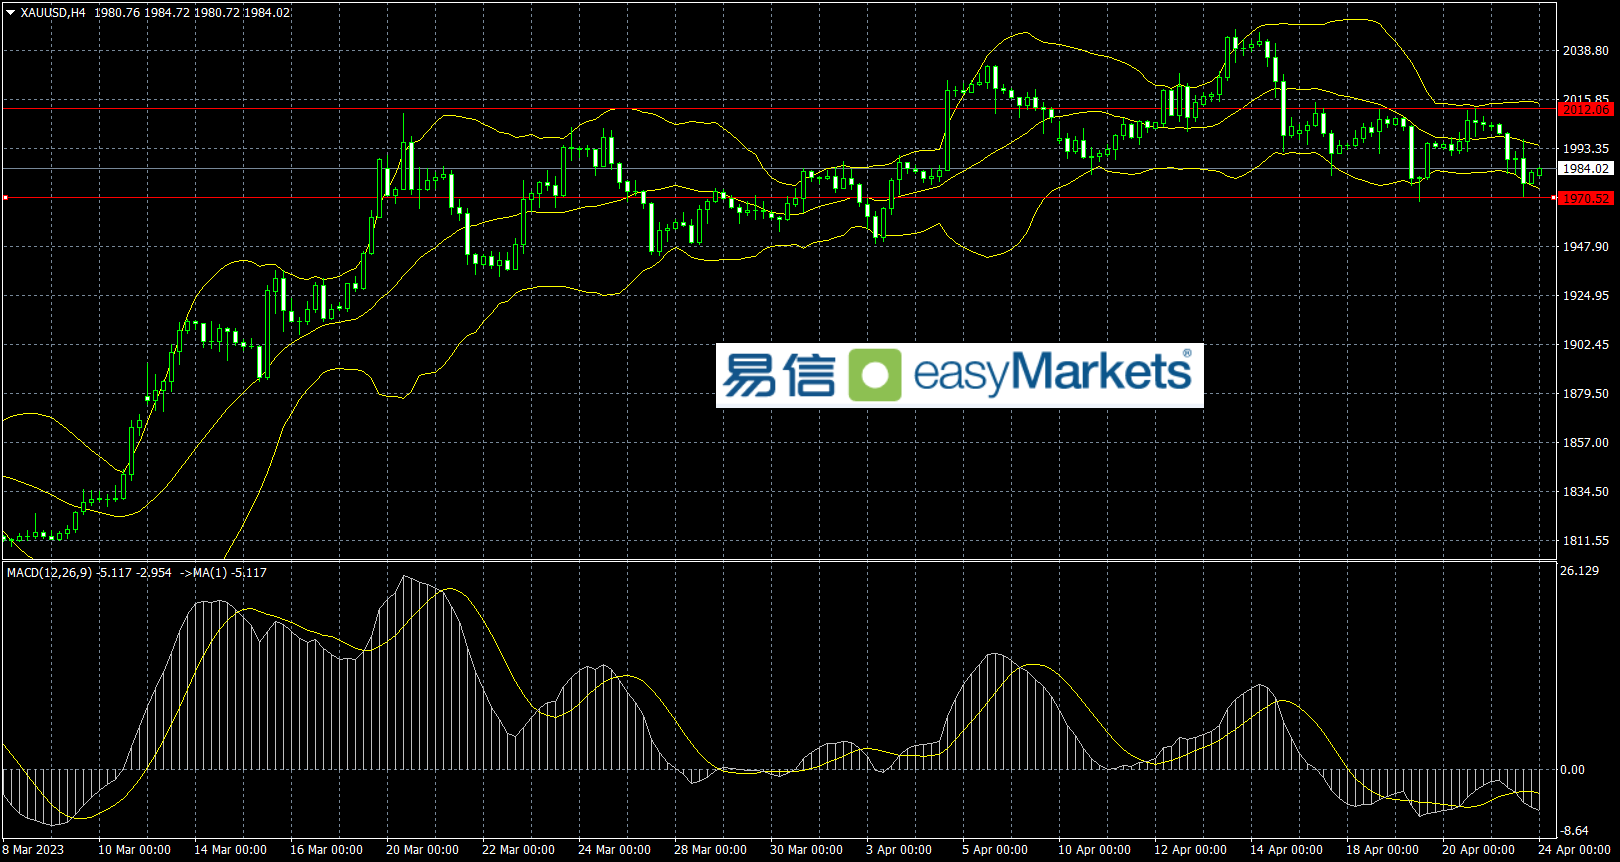Click the MACD(12,26,9) indicator label
Image resolution: width=1620 pixels, height=862 pixels.
[x=49, y=573]
